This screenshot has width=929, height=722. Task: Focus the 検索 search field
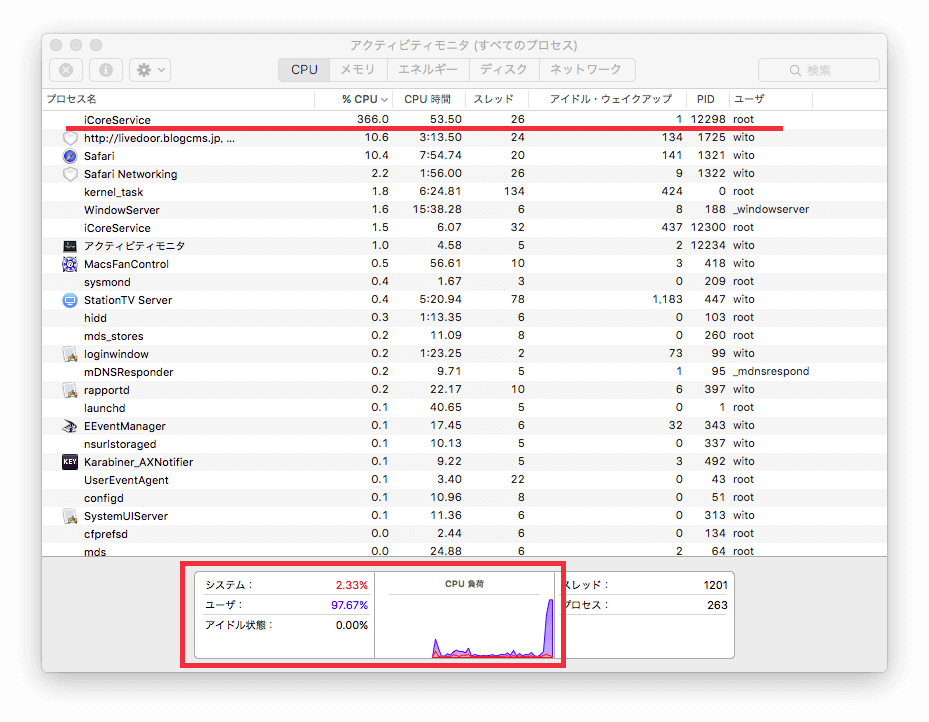pos(819,70)
